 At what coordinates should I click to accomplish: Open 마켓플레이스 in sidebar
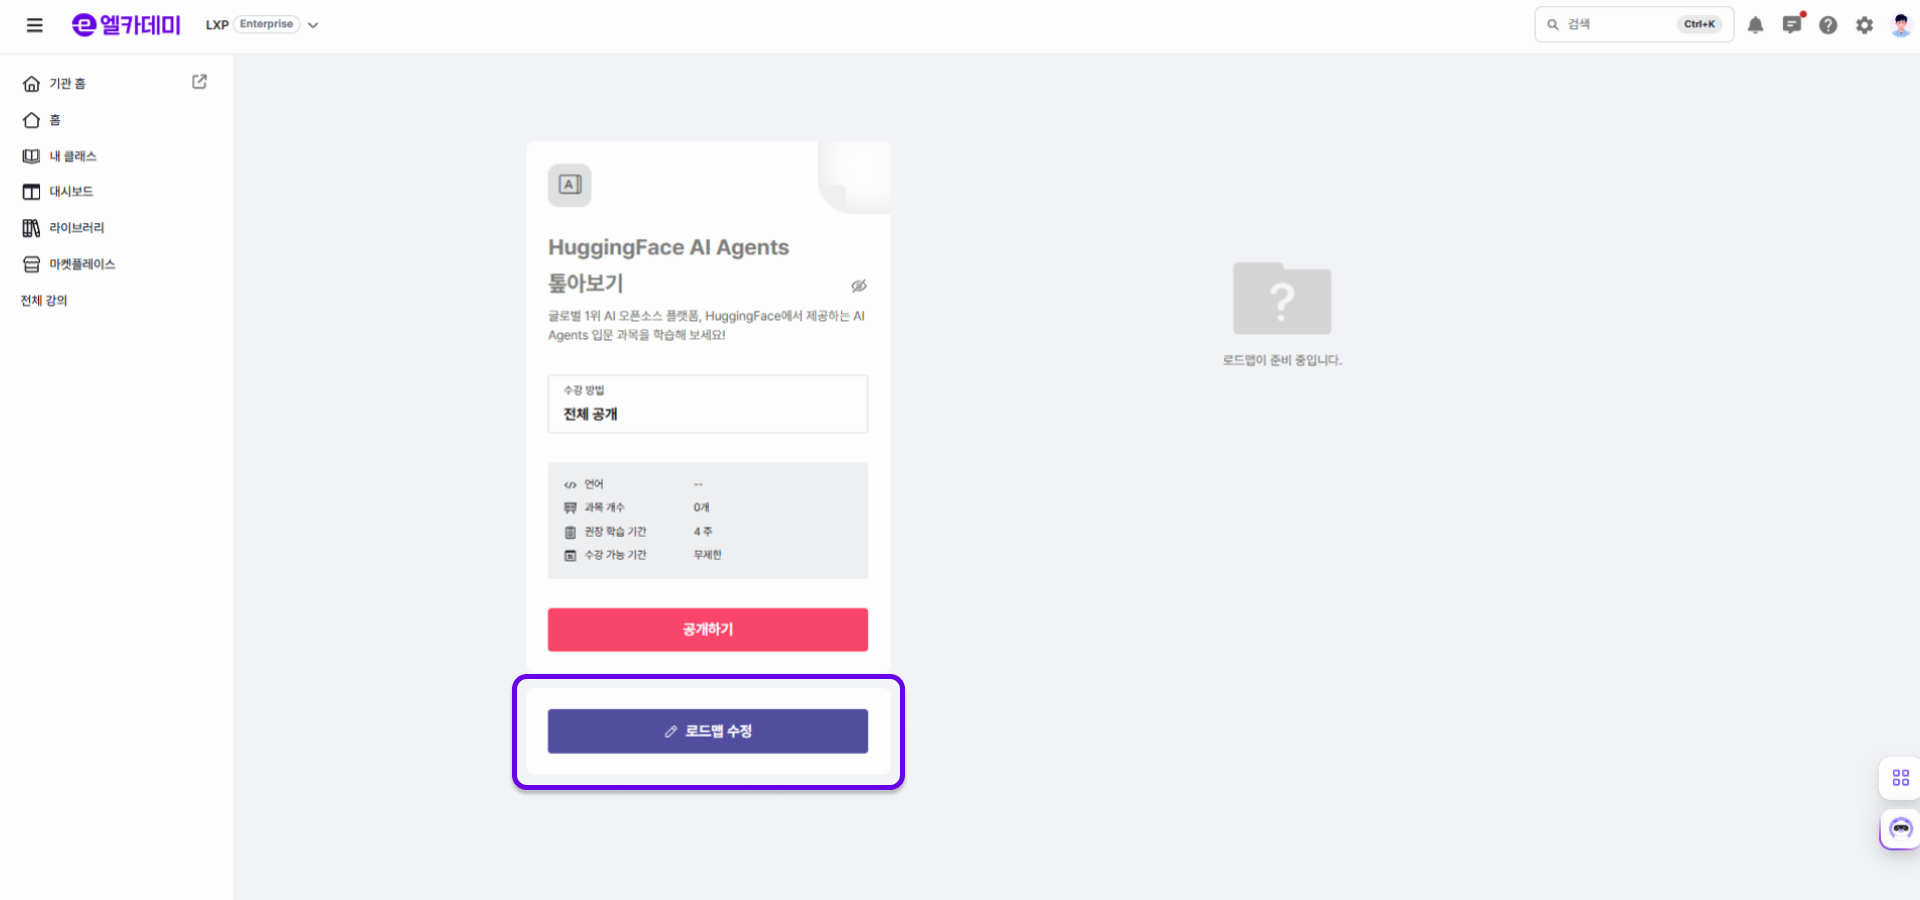tap(82, 264)
